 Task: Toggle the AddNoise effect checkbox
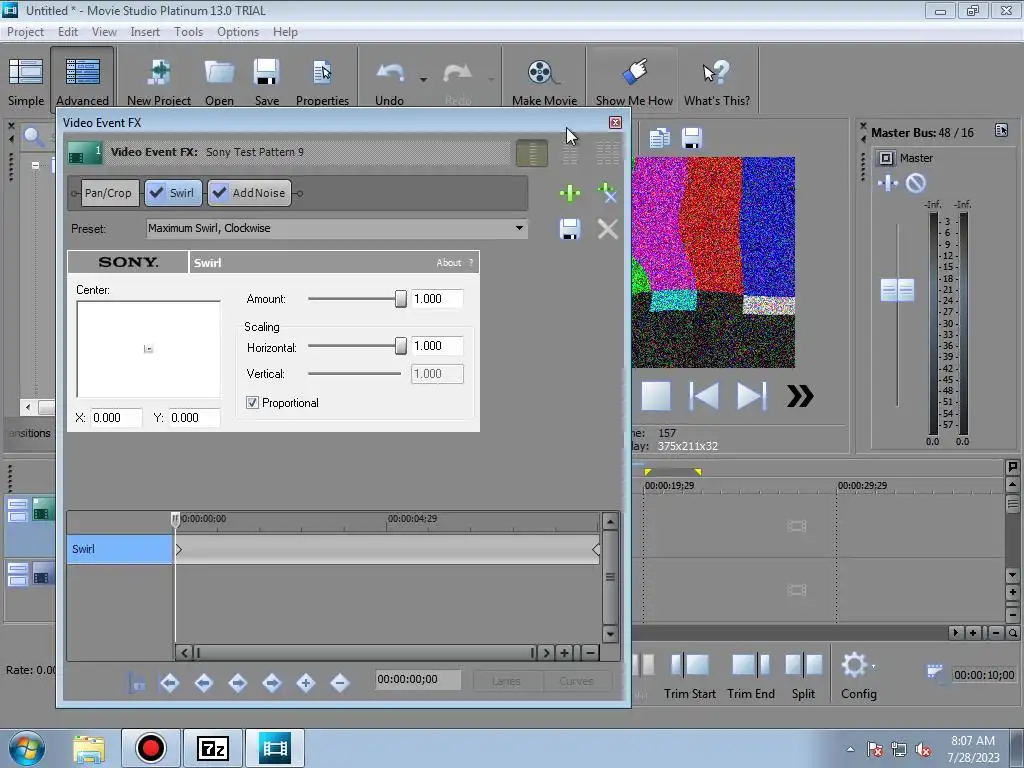(219, 193)
